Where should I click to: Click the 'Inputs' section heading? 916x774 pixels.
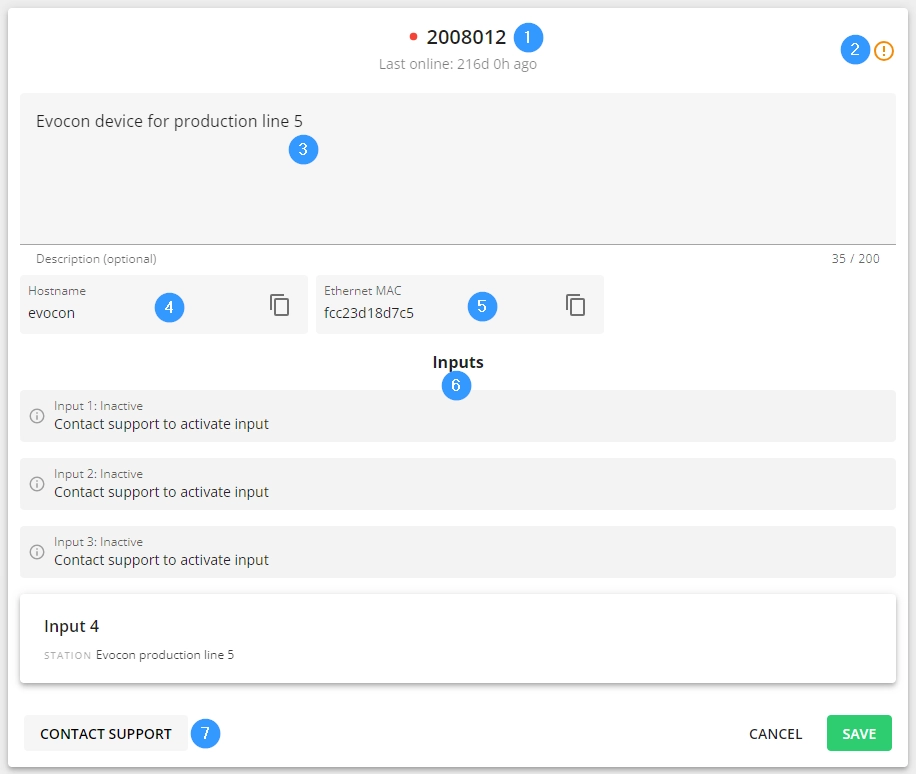tap(458, 362)
